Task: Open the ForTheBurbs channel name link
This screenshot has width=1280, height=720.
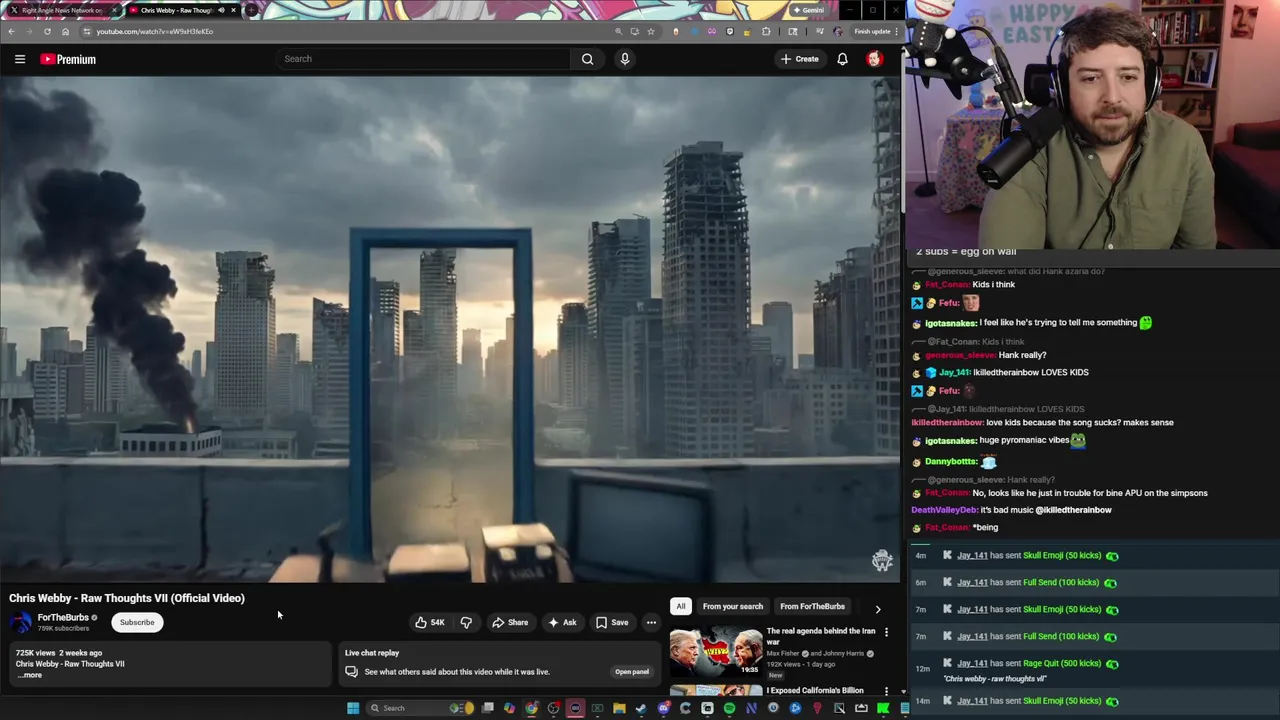Action: pyautogui.click(x=63, y=618)
